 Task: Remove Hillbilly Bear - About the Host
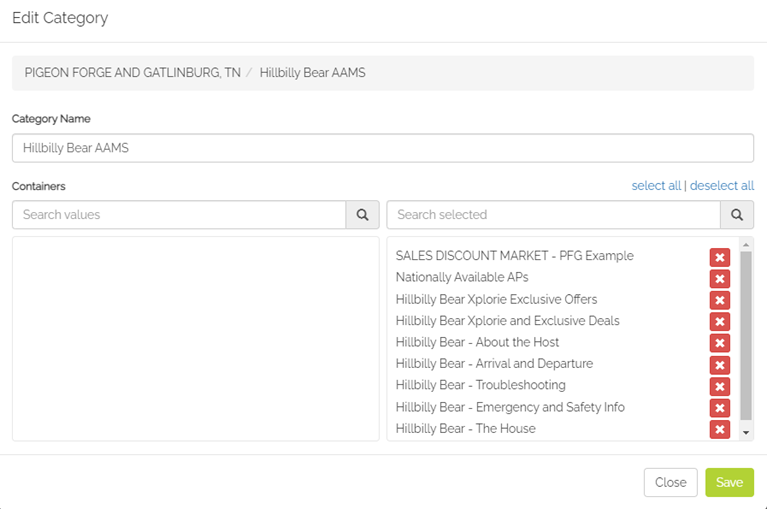(x=720, y=343)
